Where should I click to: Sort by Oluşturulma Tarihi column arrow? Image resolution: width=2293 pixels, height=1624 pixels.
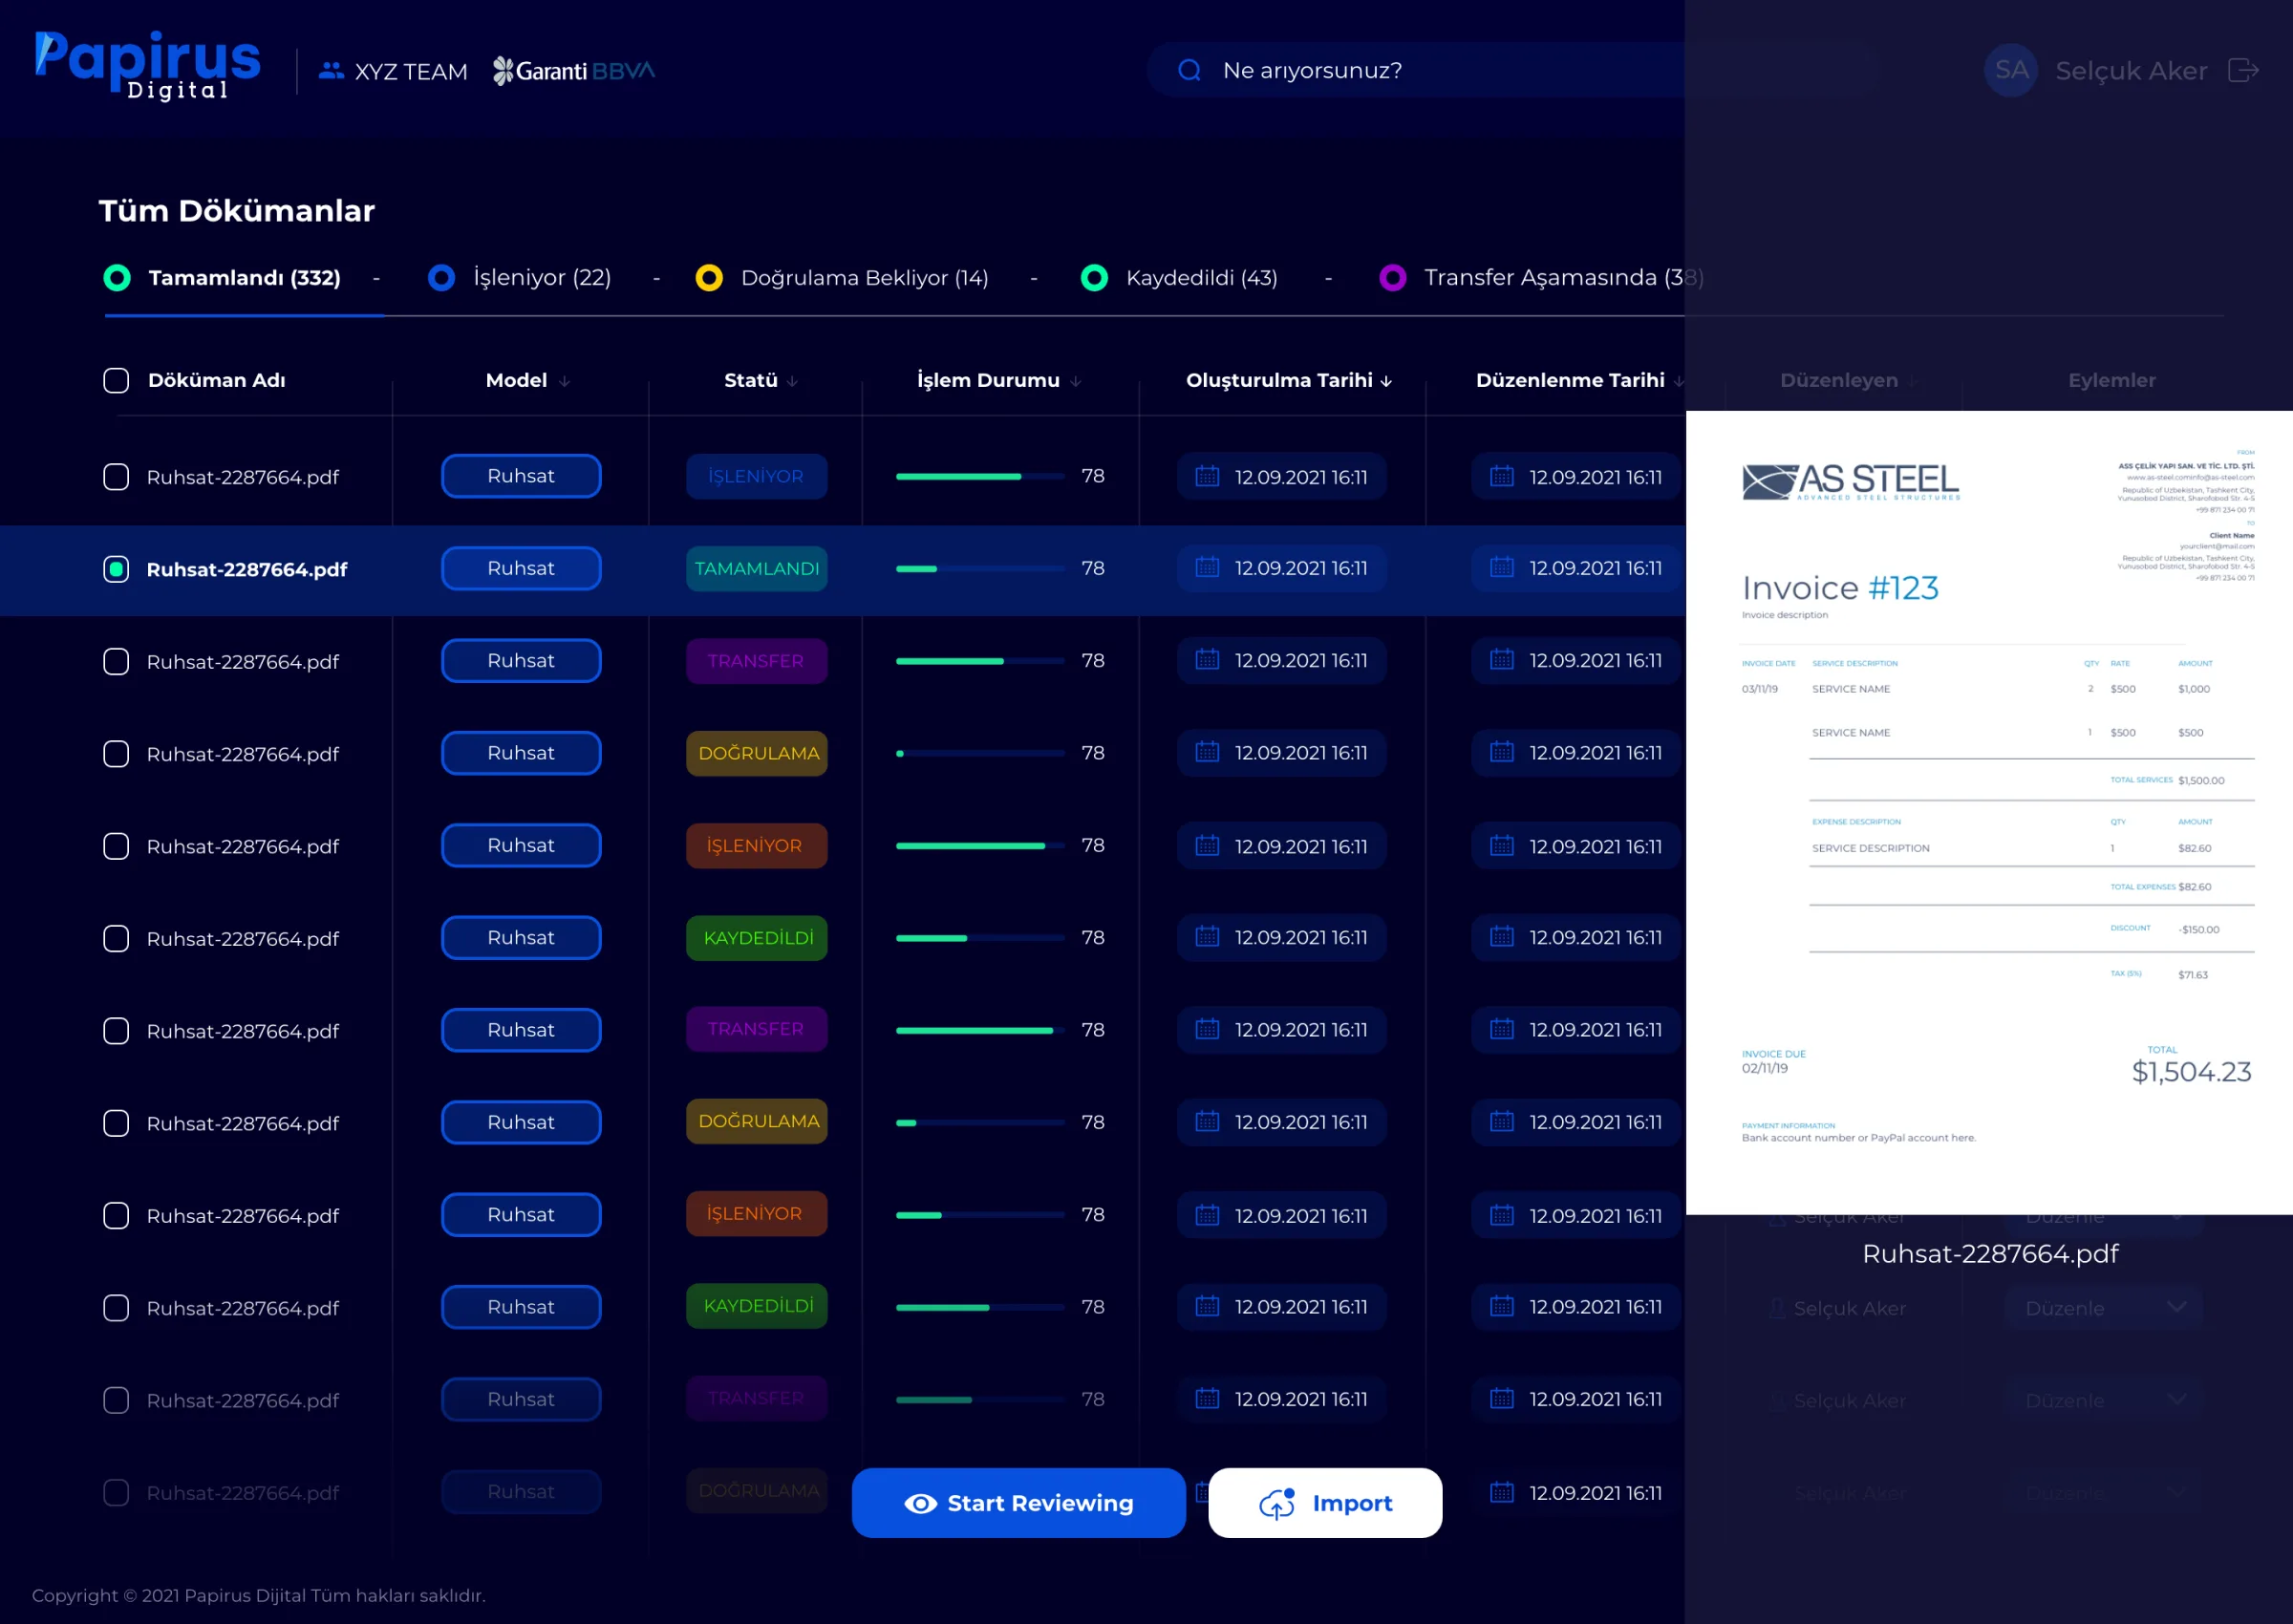click(1386, 381)
